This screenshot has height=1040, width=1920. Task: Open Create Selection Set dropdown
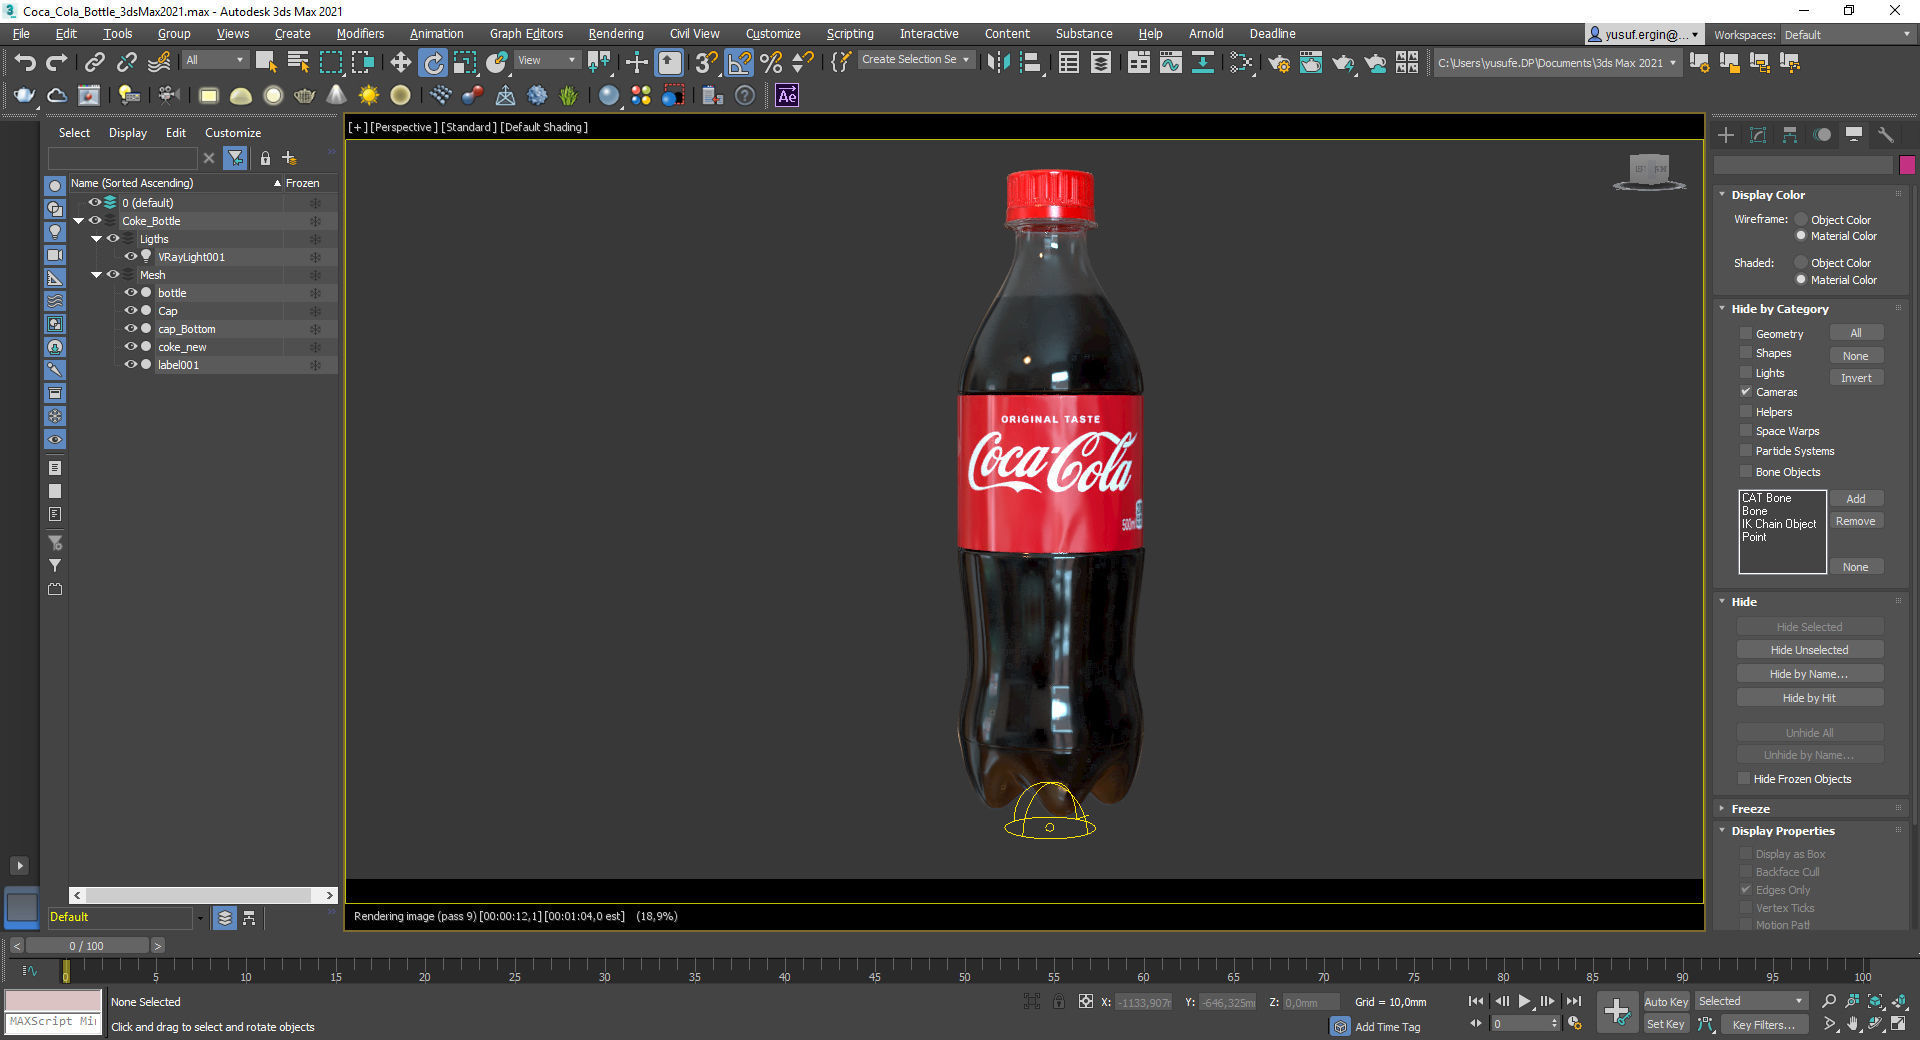(916, 60)
